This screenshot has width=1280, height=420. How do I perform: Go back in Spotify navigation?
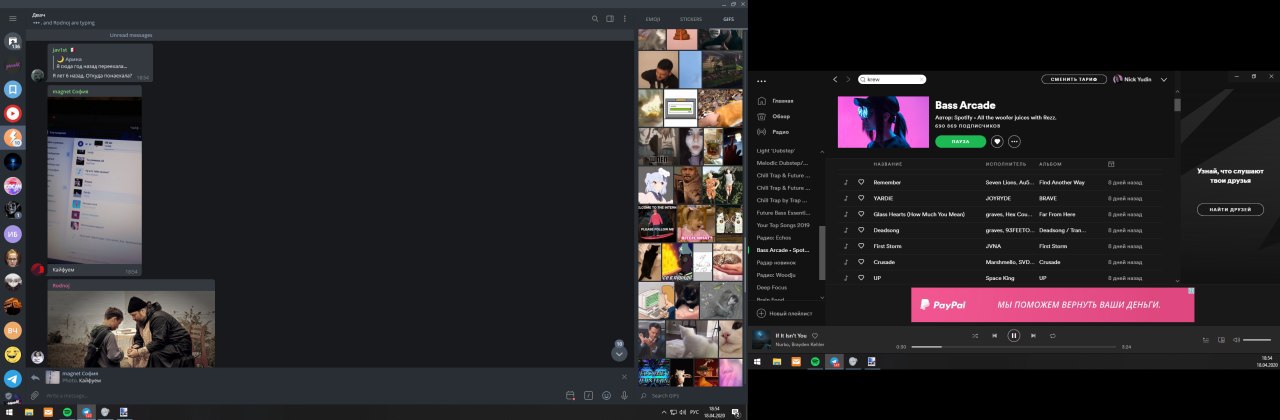tap(835, 79)
